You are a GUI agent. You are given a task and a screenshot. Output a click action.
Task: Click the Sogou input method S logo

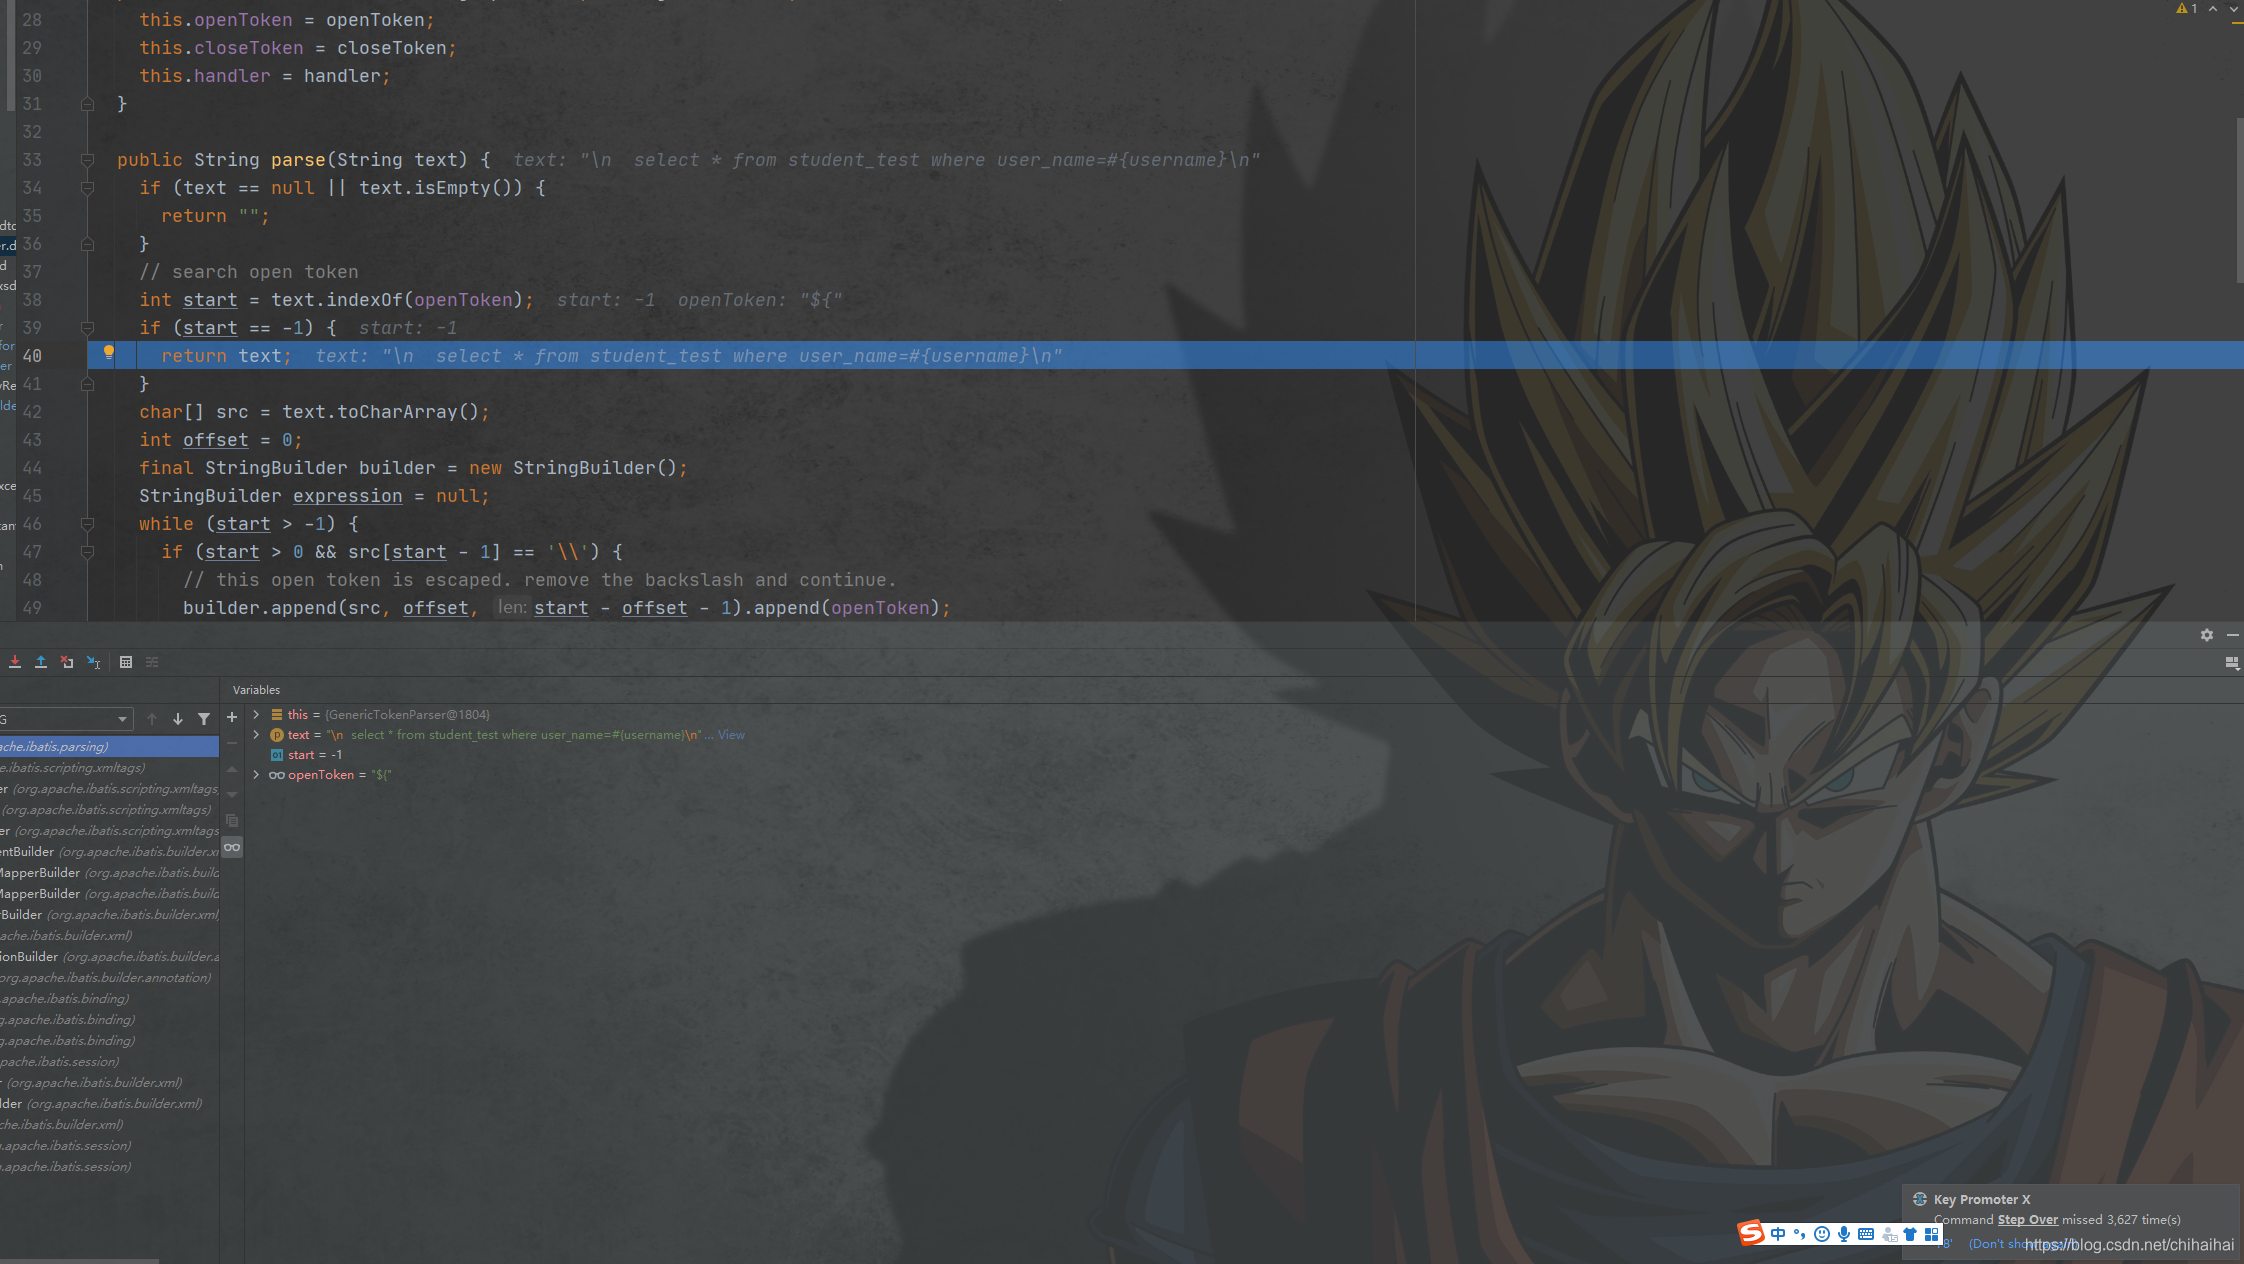click(1751, 1234)
